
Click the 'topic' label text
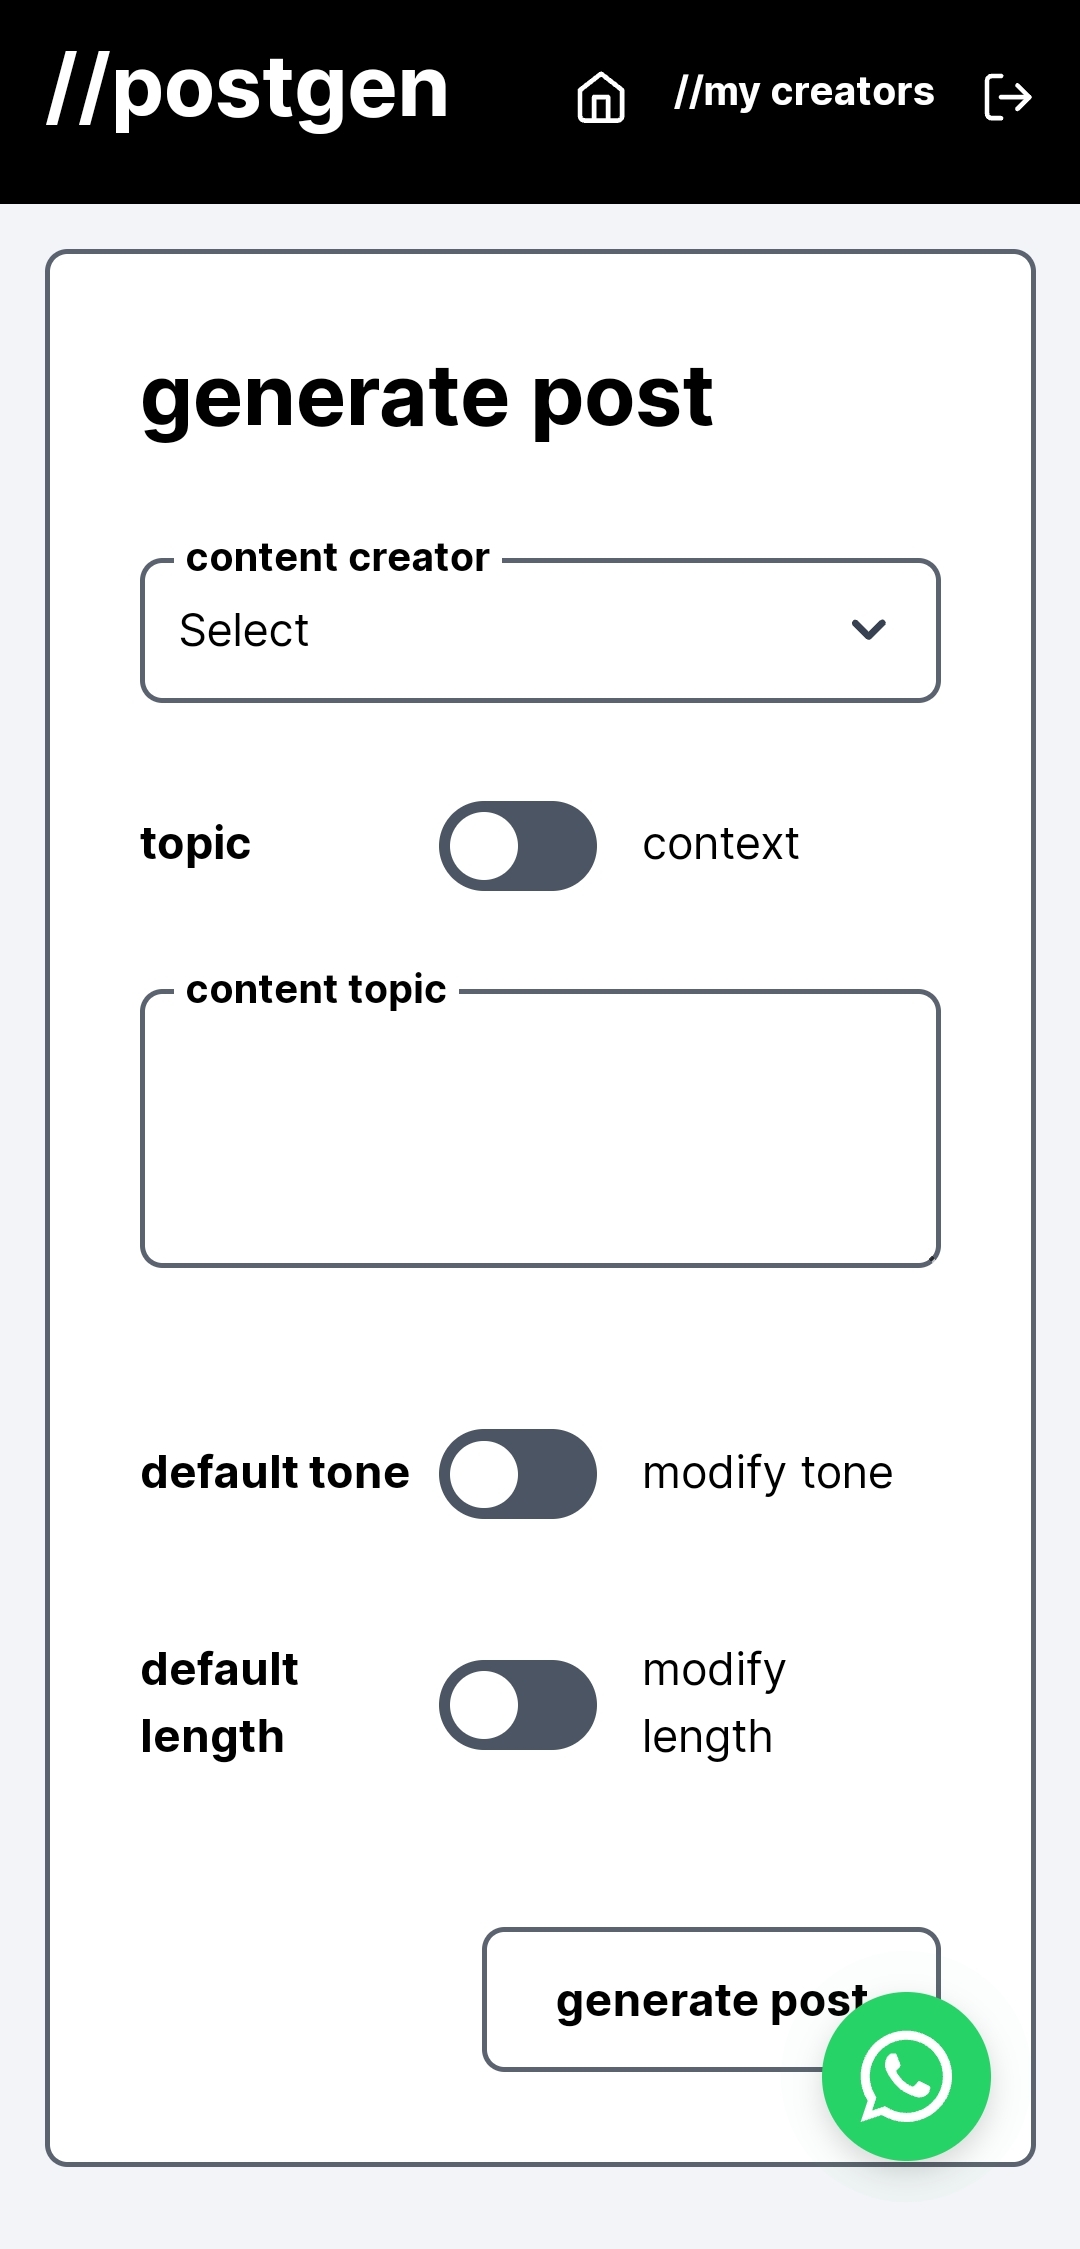(x=196, y=845)
